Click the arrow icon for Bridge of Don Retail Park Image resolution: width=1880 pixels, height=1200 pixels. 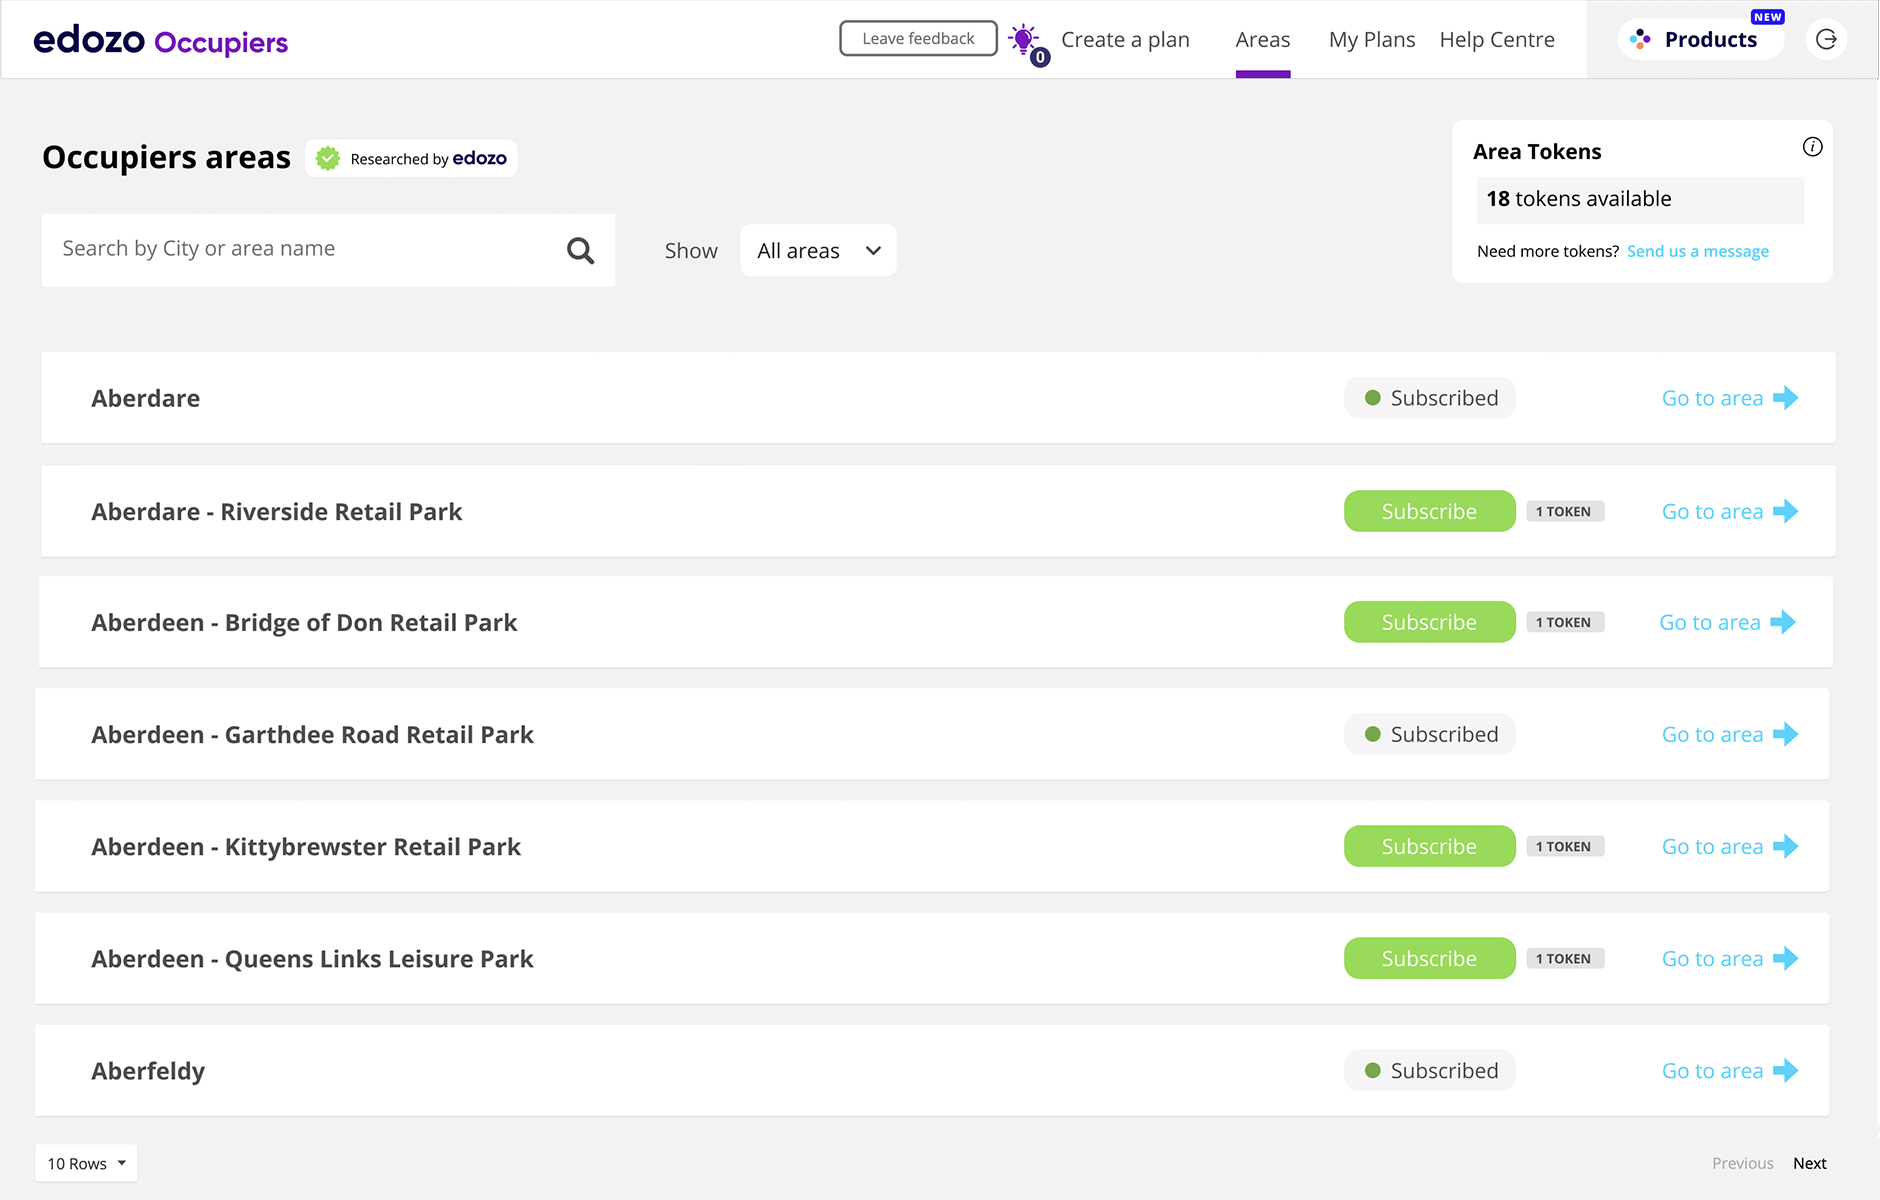pyautogui.click(x=1783, y=622)
